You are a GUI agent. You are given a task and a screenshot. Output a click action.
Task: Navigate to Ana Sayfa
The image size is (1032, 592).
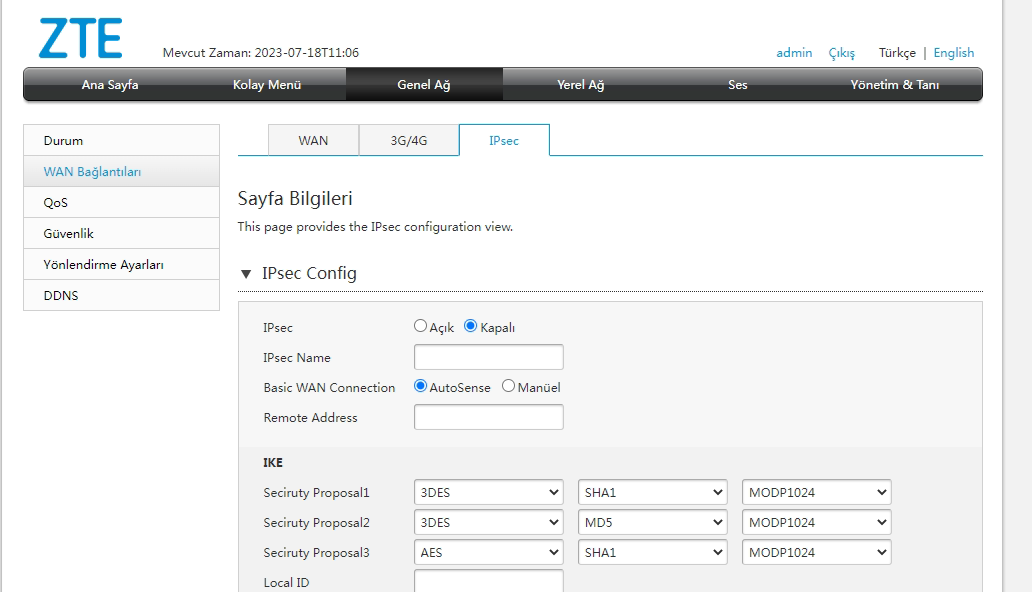[x=109, y=85]
